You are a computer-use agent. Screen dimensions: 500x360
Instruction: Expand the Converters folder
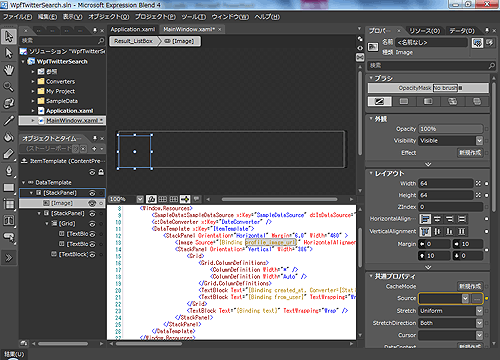click(x=33, y=81)
